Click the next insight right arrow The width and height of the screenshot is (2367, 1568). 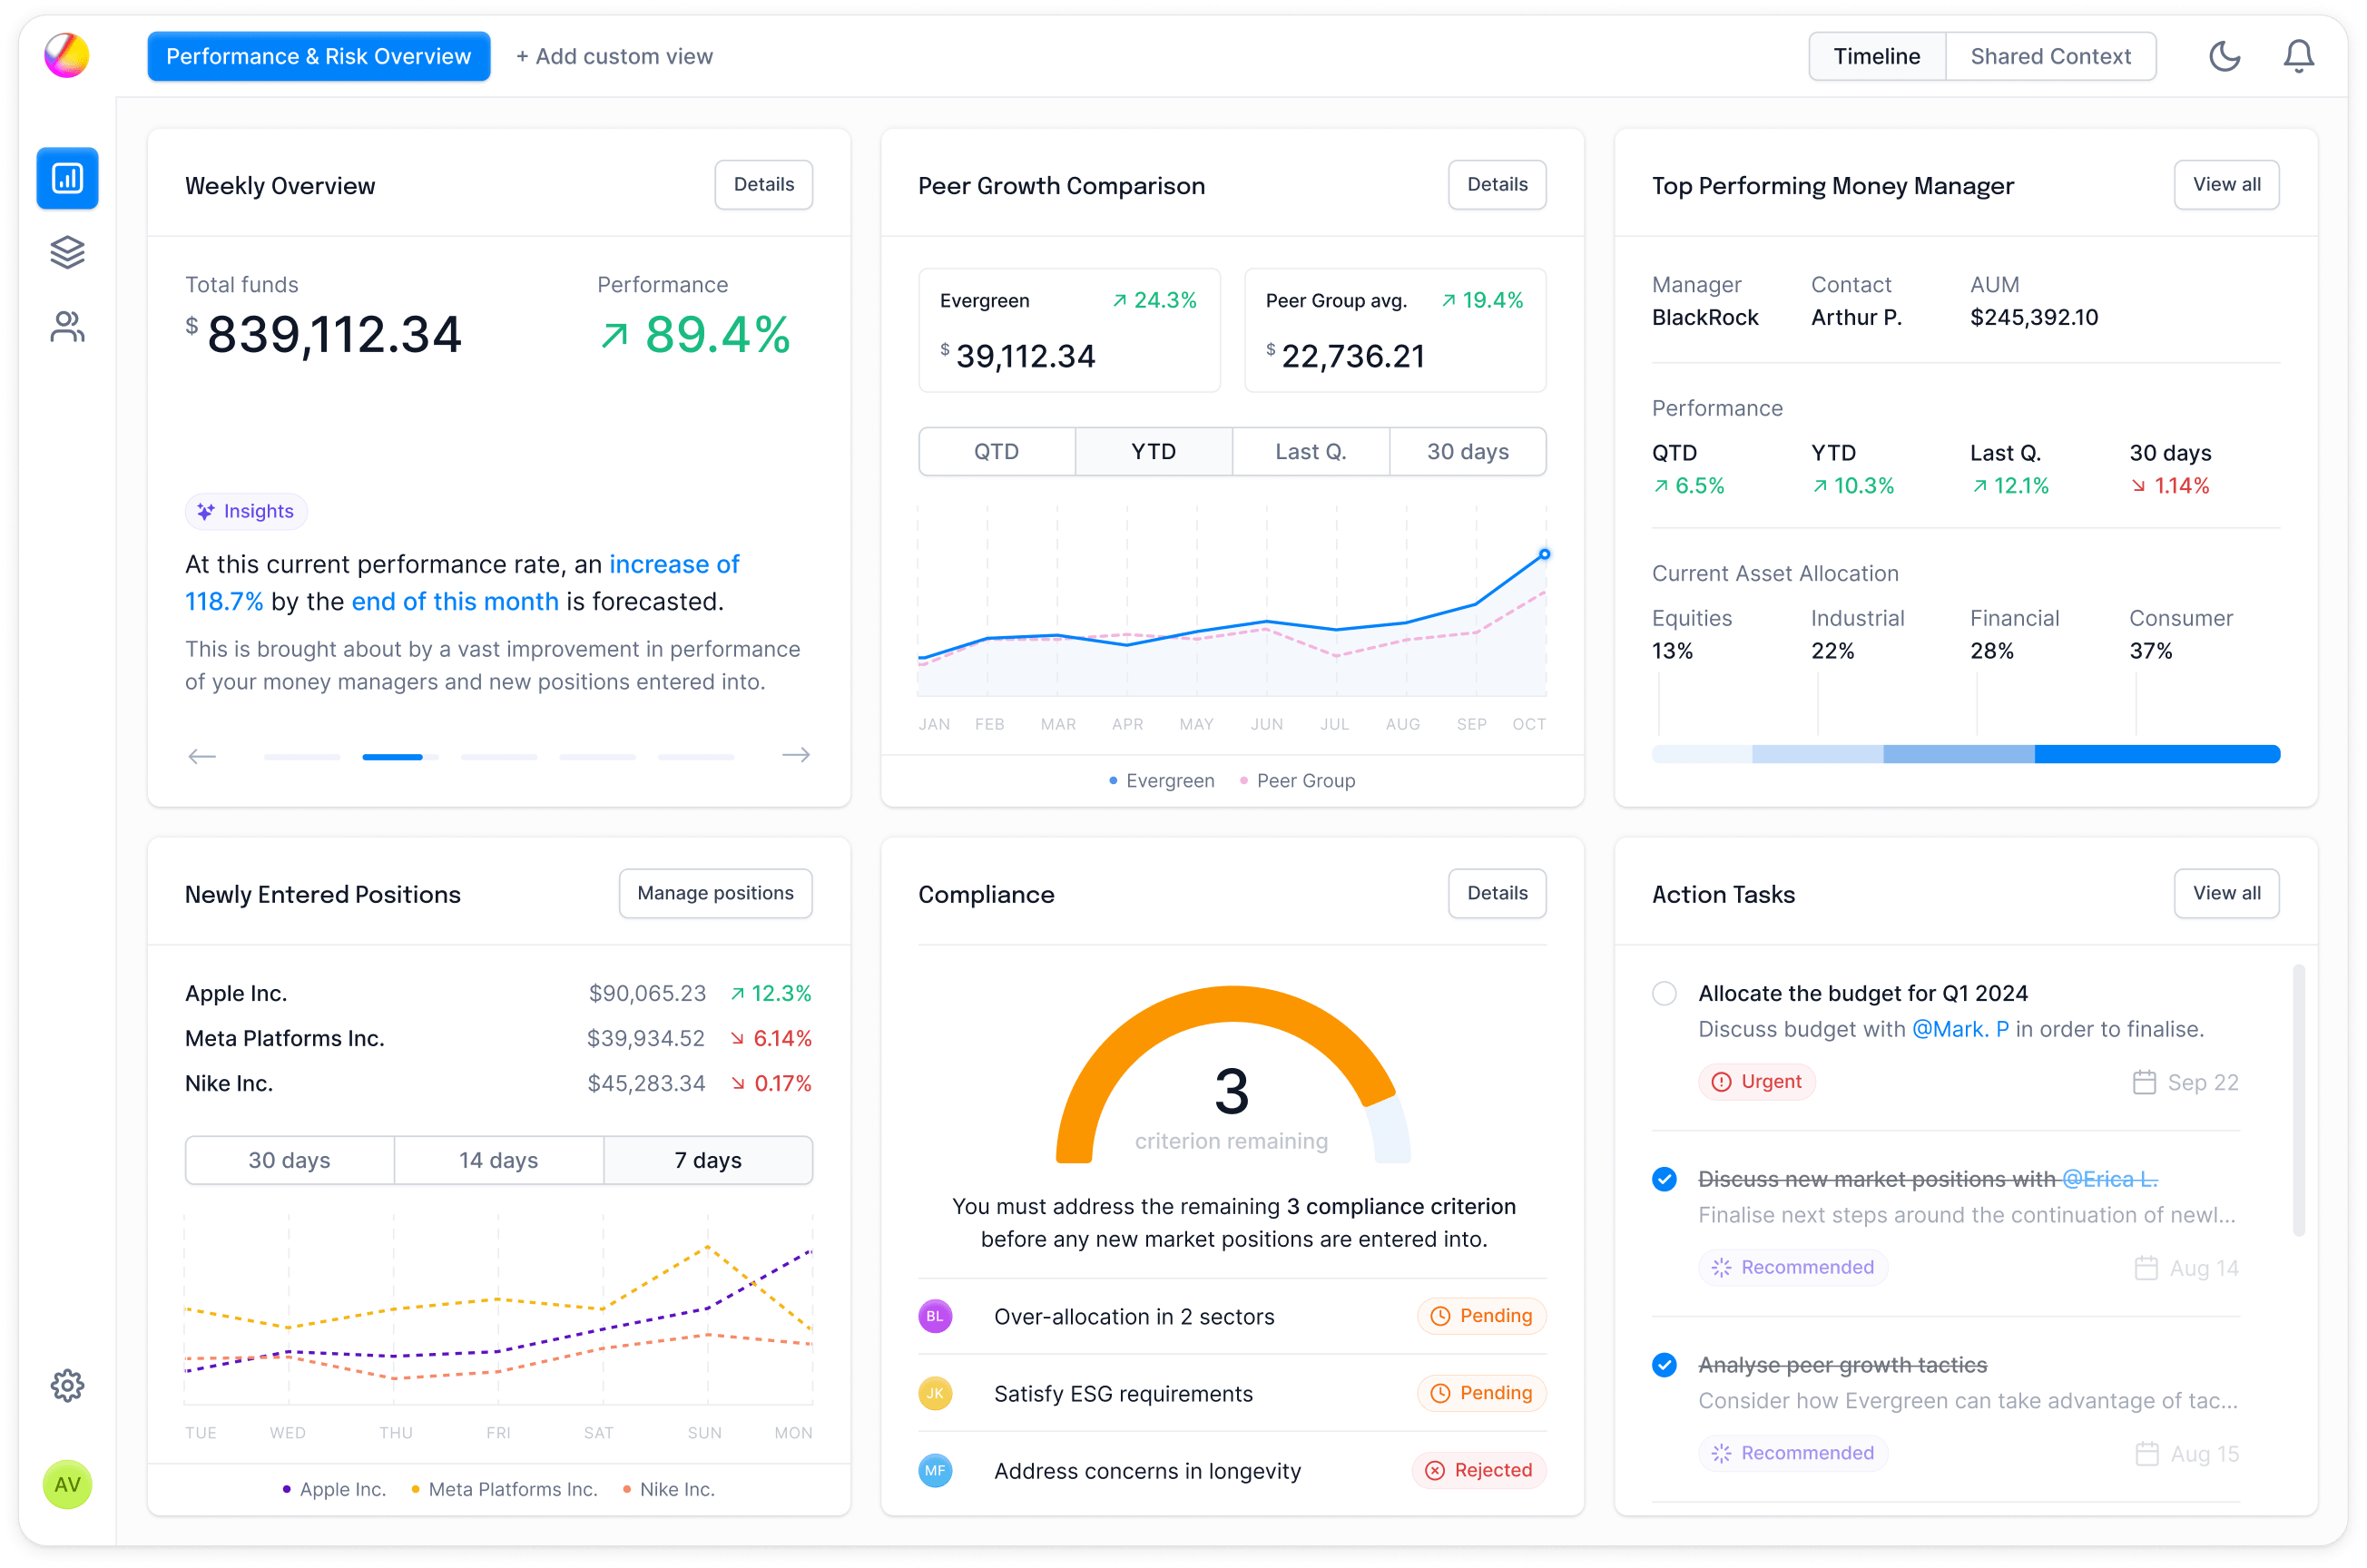click(795, 755)
